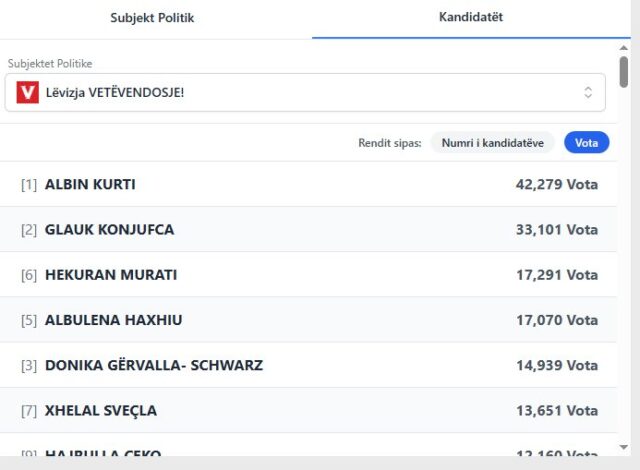Sort by Numri i kandidatëve
Image resolution: width=640 pixels, height=470 pixels.
point(493,143)
